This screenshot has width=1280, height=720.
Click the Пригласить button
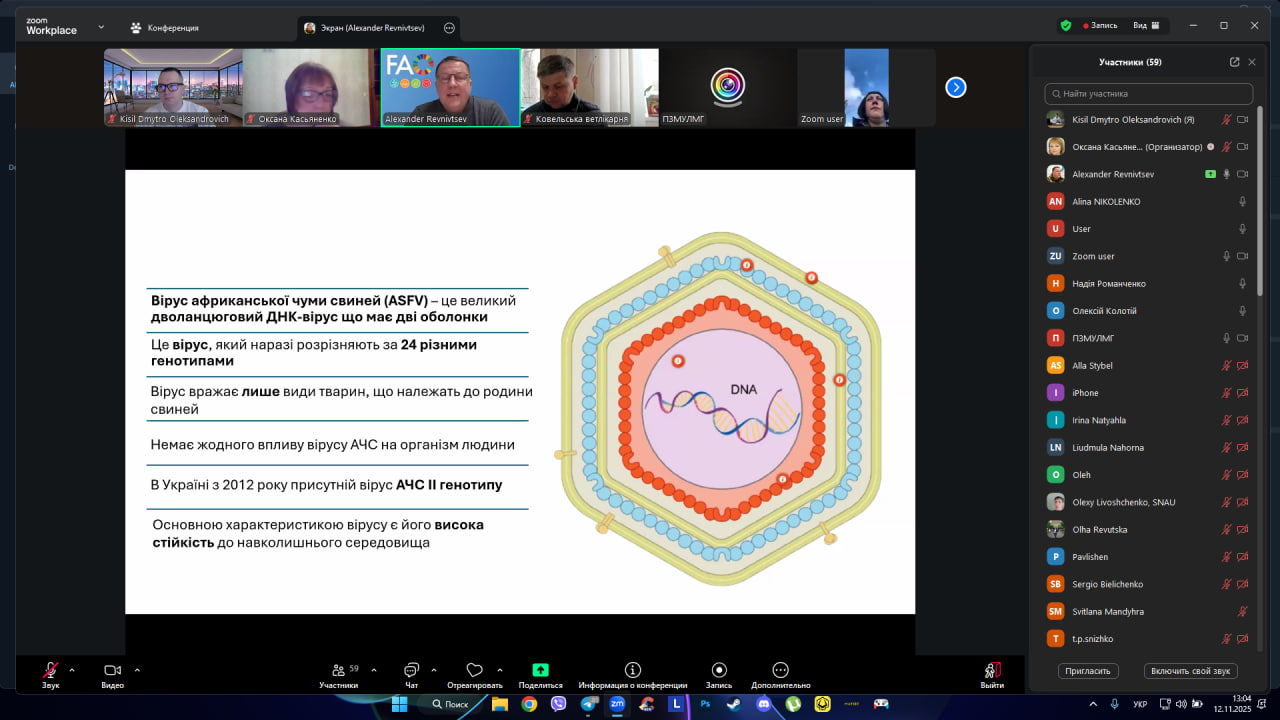1088,671
